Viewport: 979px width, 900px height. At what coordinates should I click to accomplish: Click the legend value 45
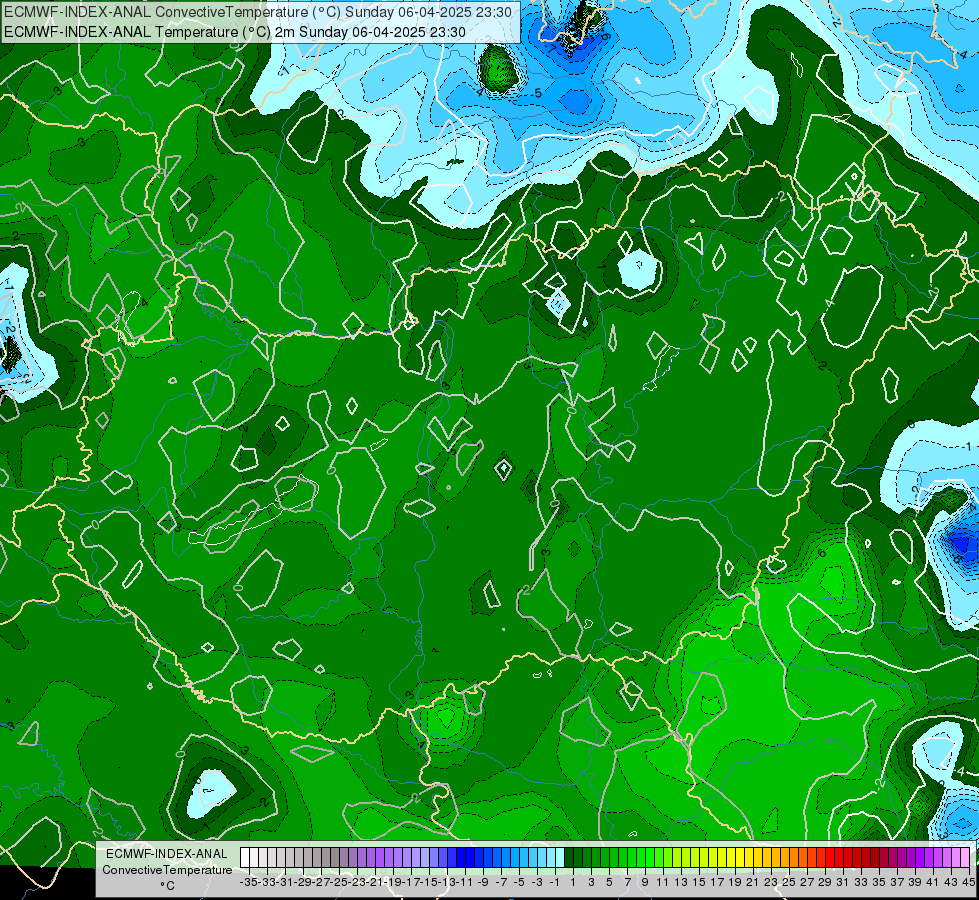(968, 882)
